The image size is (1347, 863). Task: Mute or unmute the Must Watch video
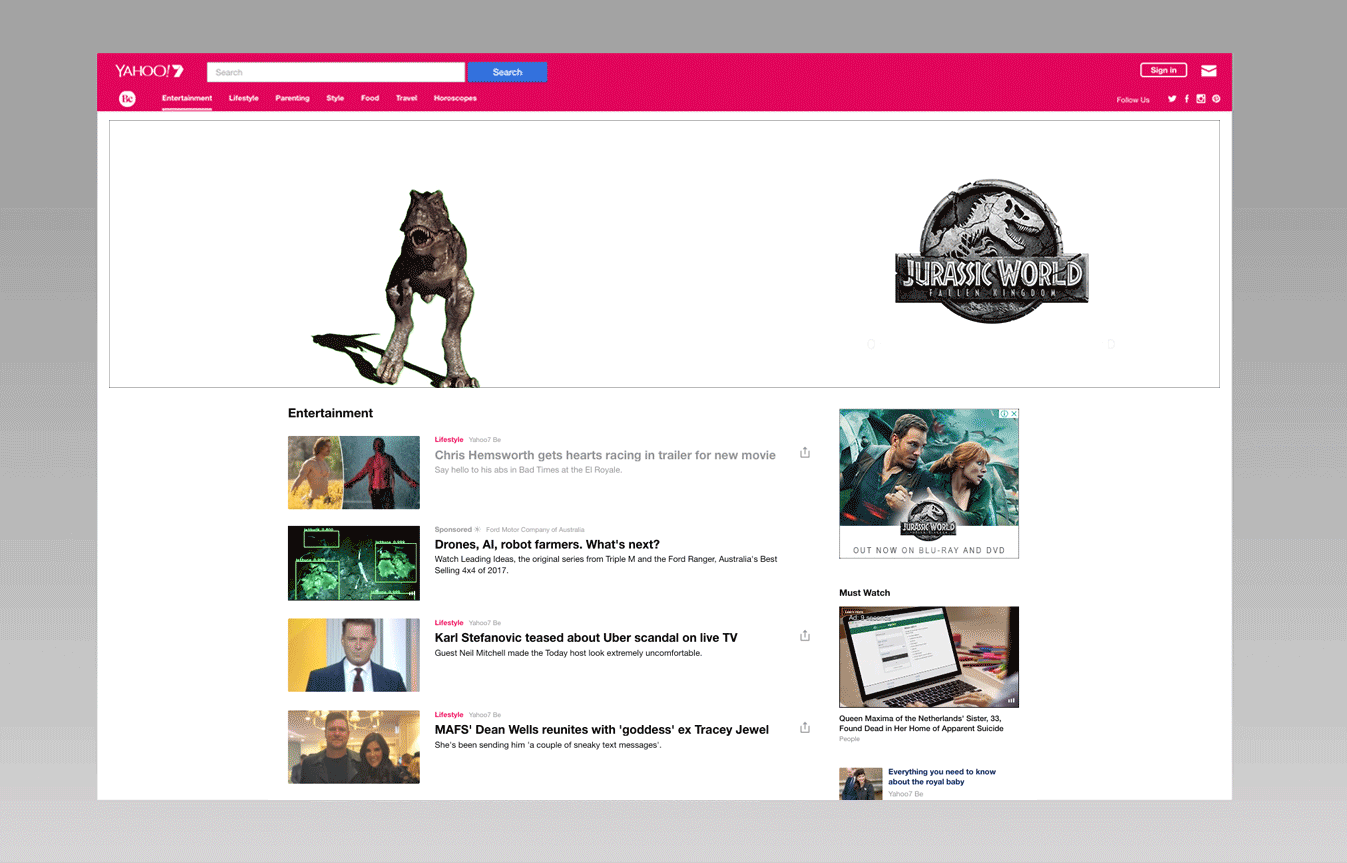[x=1011, y=700]
